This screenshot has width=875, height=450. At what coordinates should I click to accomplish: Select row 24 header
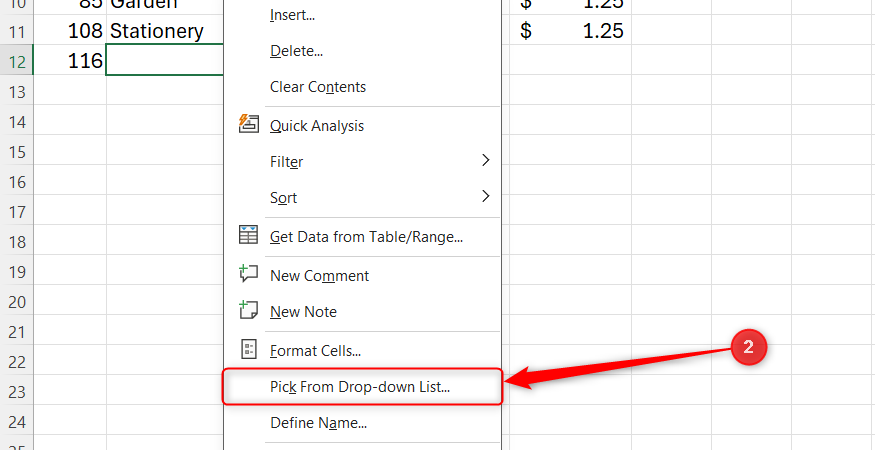click(x=17, y=422)
